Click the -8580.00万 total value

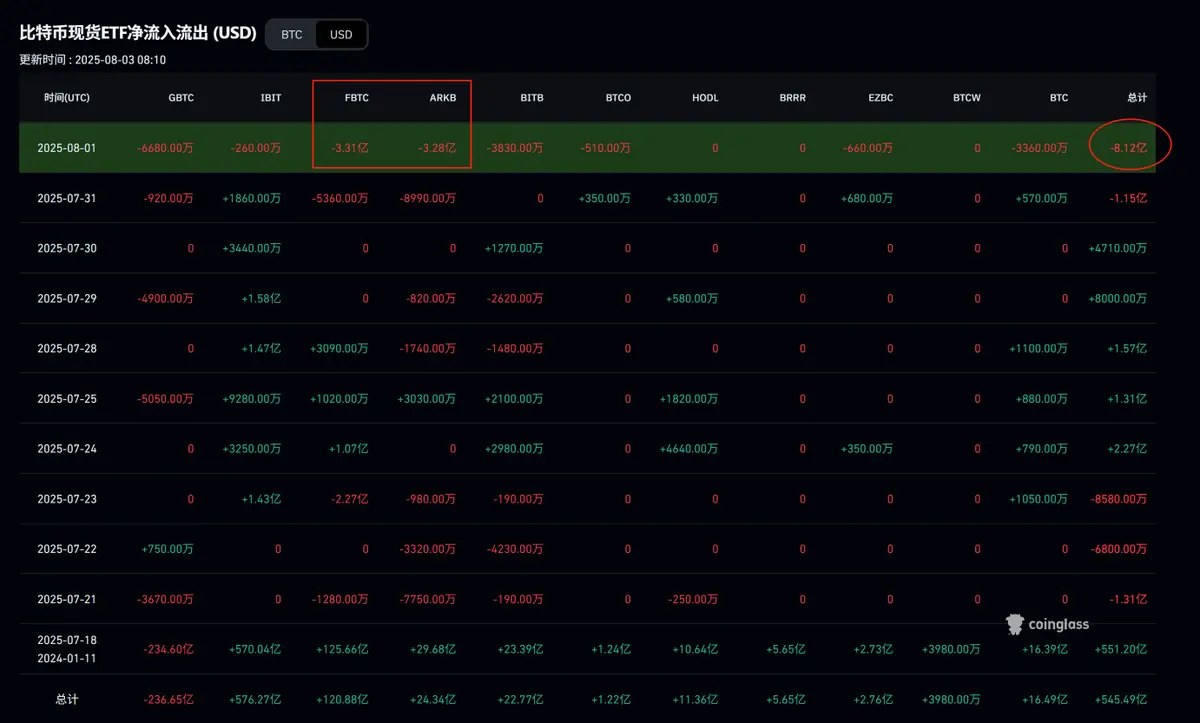coord(1119,498)
